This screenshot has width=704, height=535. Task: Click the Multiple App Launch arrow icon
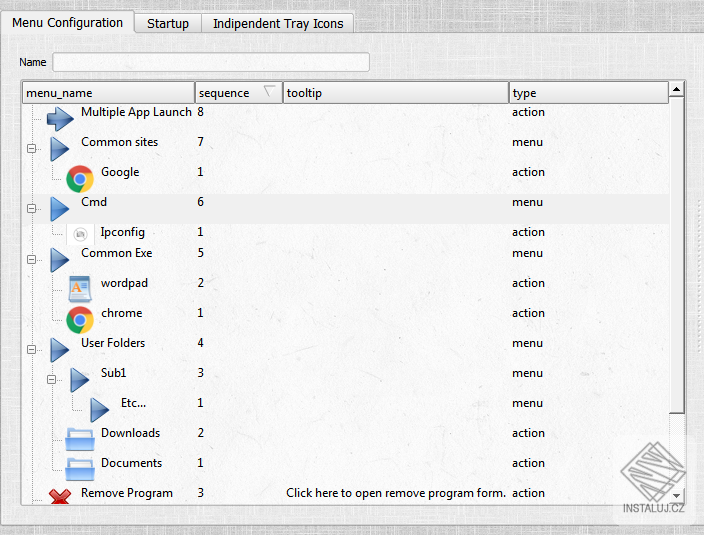pyautogui.click(x=60, y=118)
